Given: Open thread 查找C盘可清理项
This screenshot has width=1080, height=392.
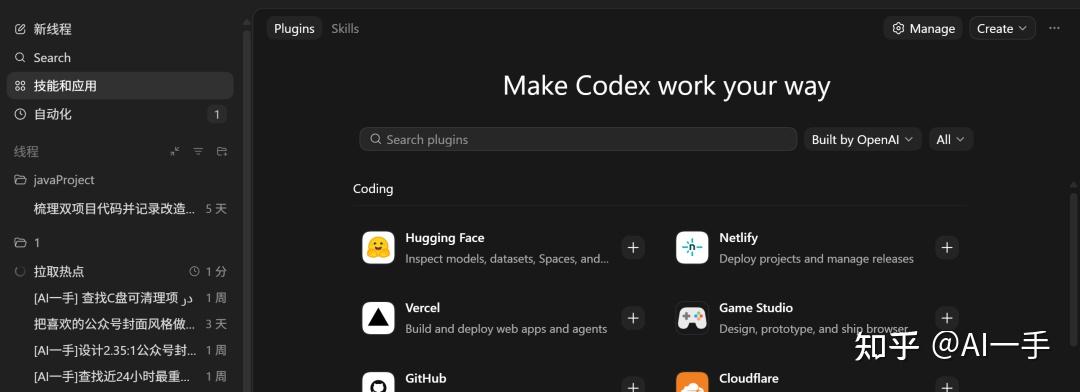Looking at the screenshot, I should point(120,298).
